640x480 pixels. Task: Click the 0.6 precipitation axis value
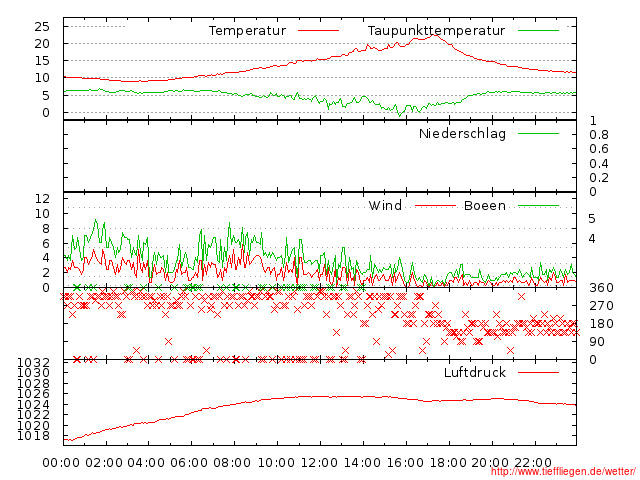599,149
